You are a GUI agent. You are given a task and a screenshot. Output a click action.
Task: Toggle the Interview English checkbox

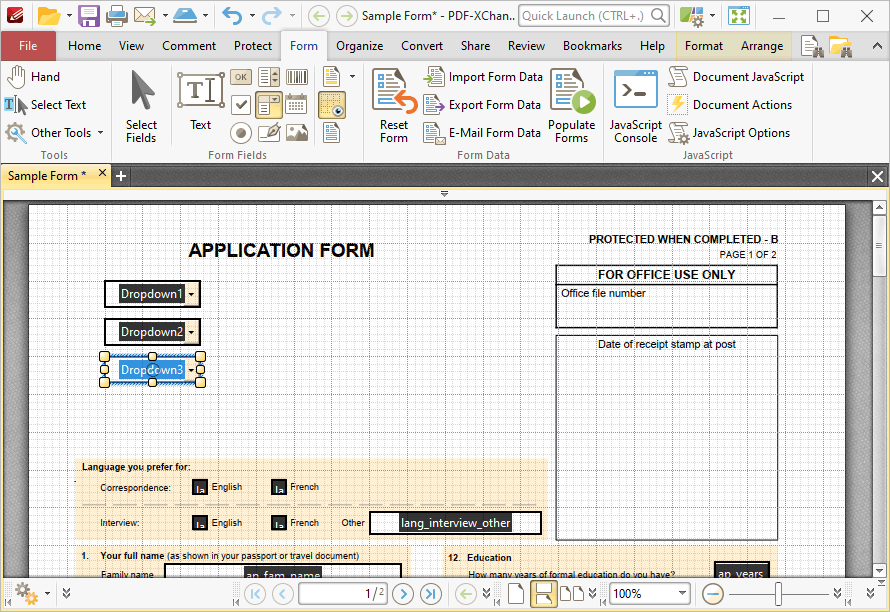pyautogui.click(x=200, y=523)
